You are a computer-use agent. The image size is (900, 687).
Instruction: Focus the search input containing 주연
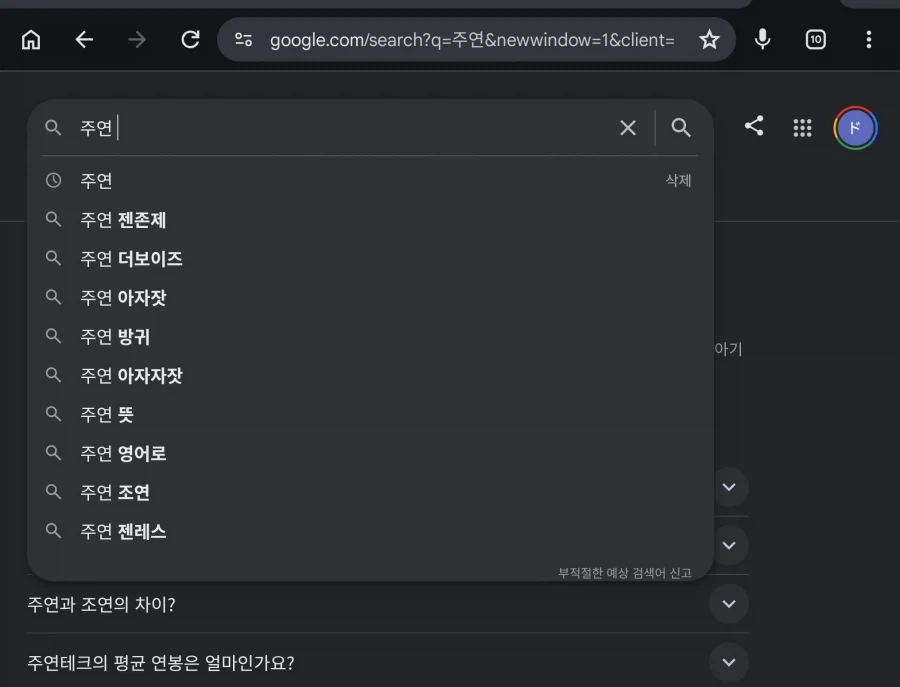click(x=344, y=127)
